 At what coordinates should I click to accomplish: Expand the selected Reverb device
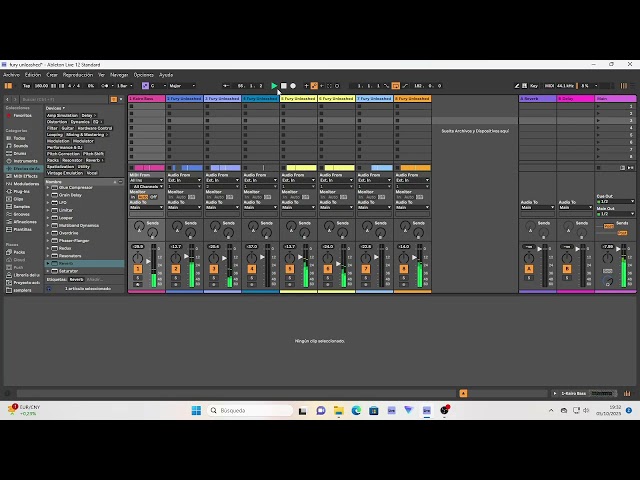click(48, 264)
